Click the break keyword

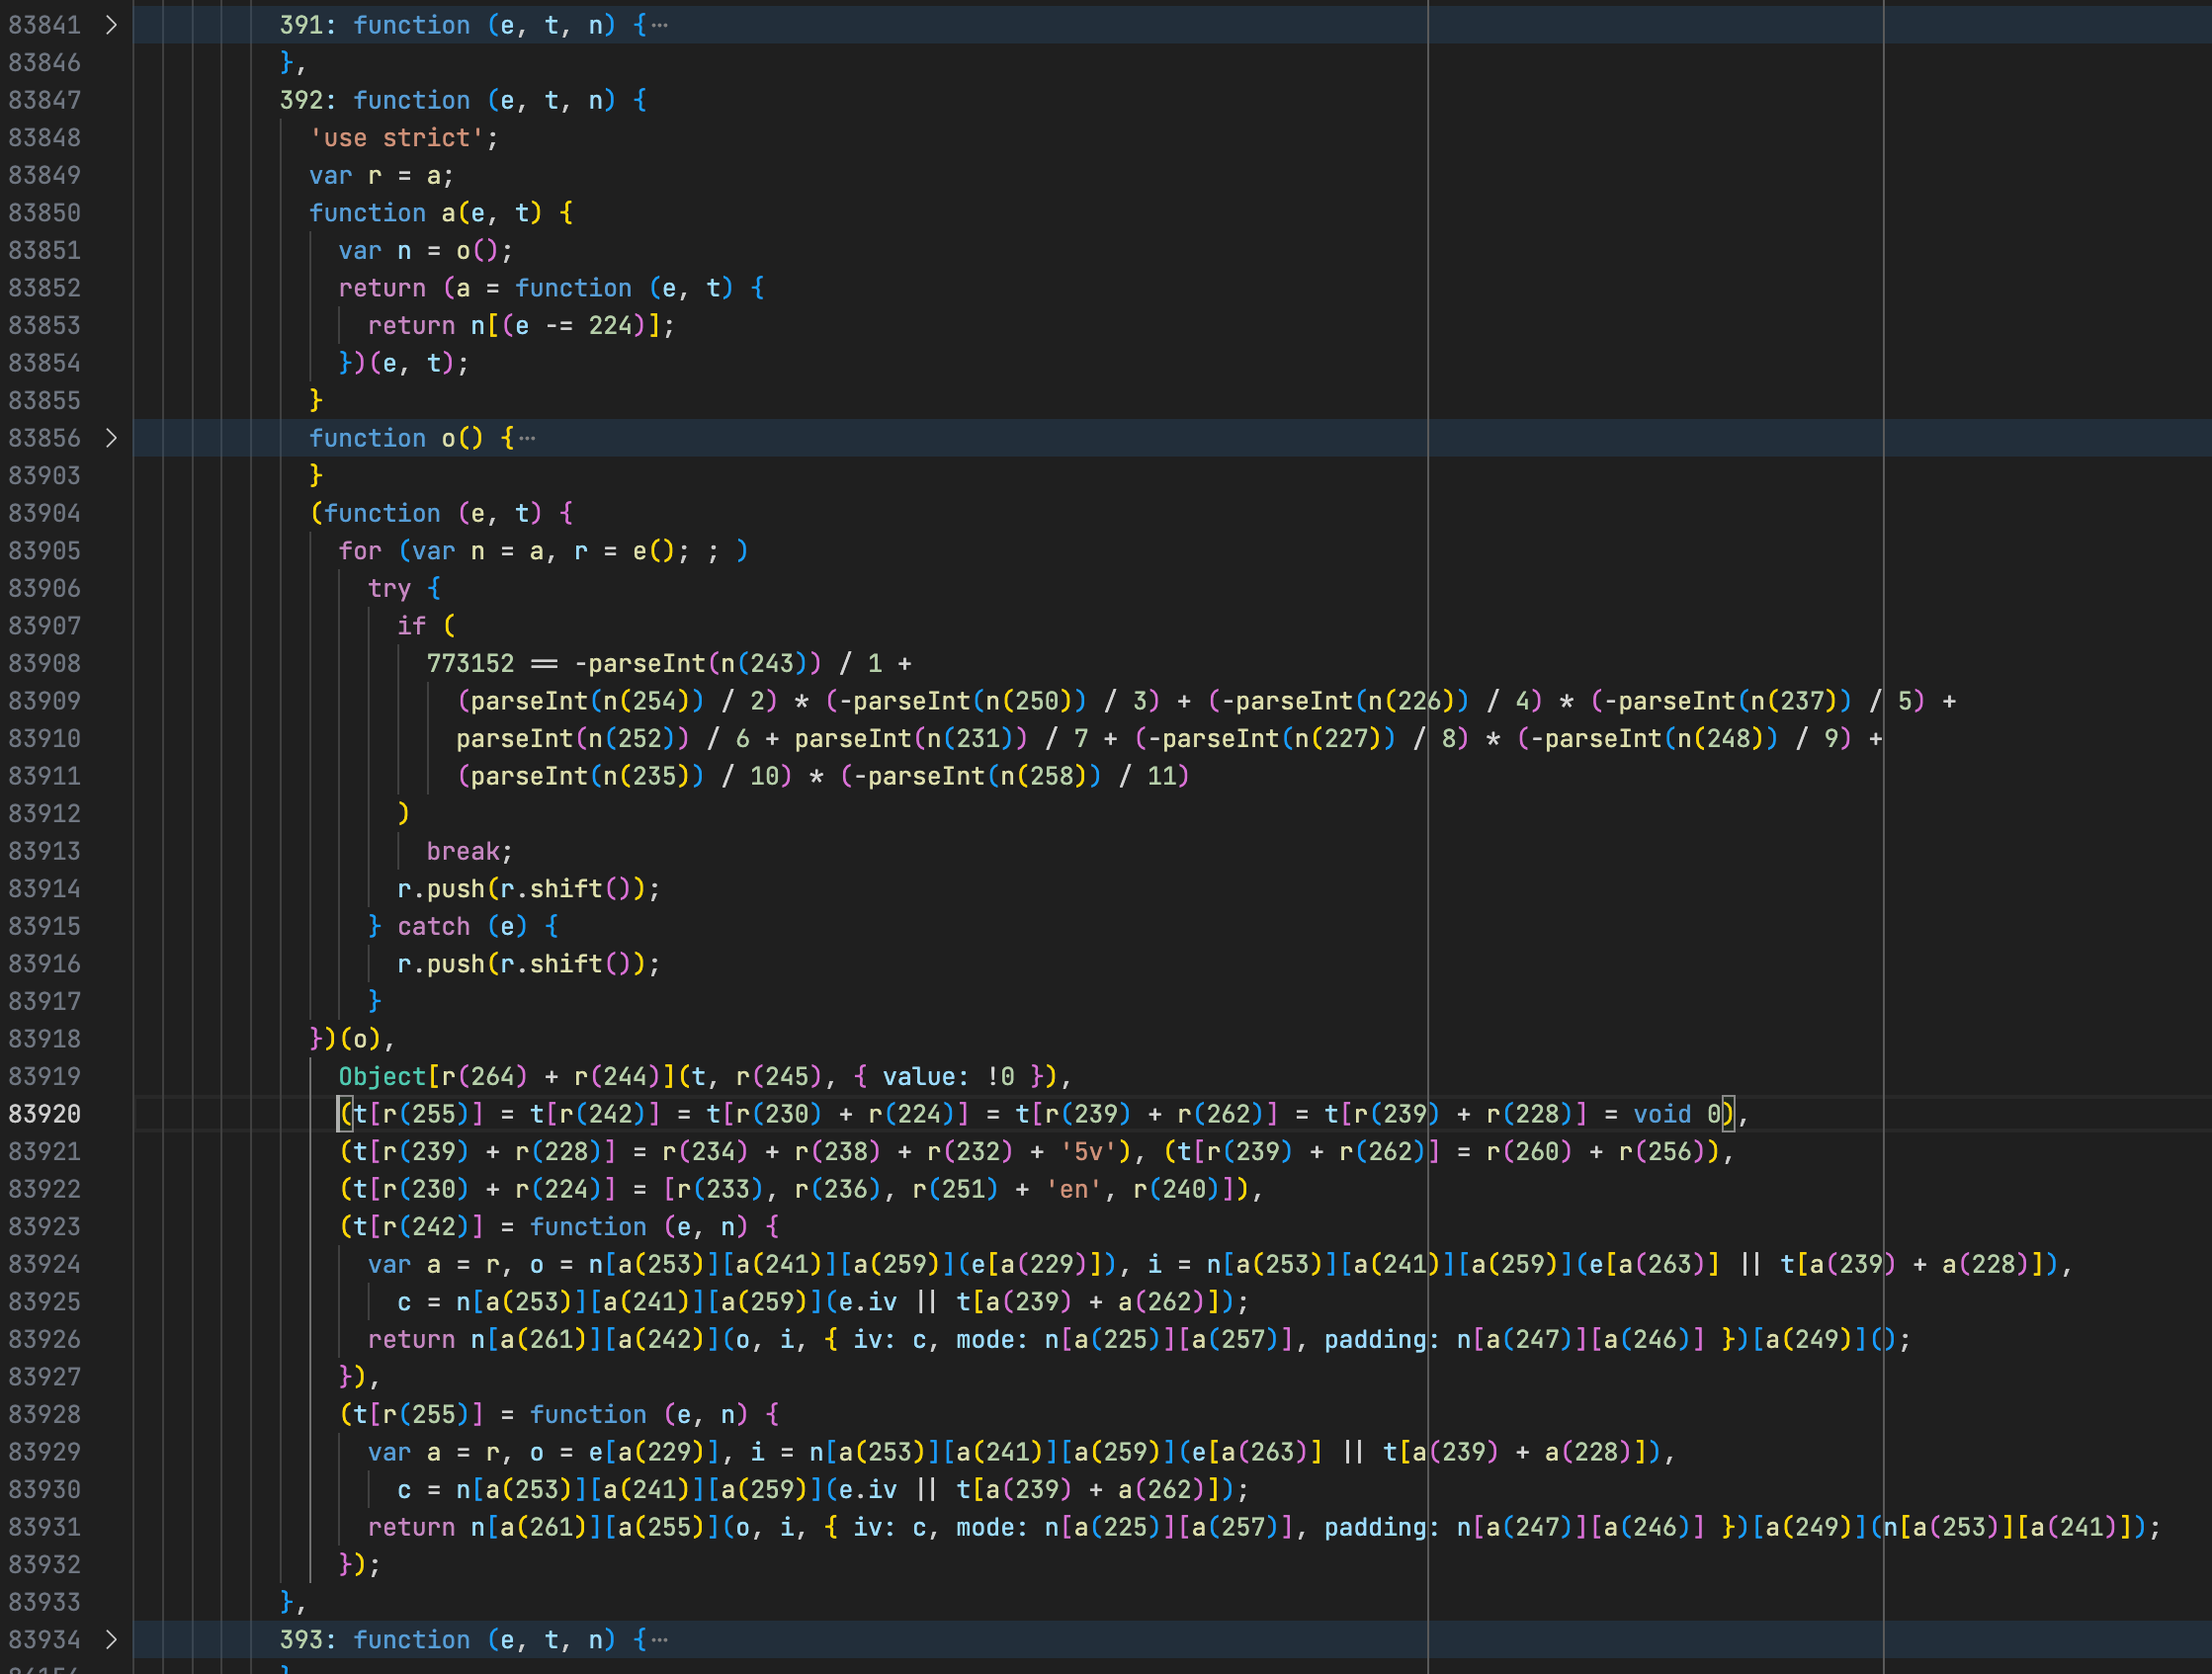click(463, 851)
